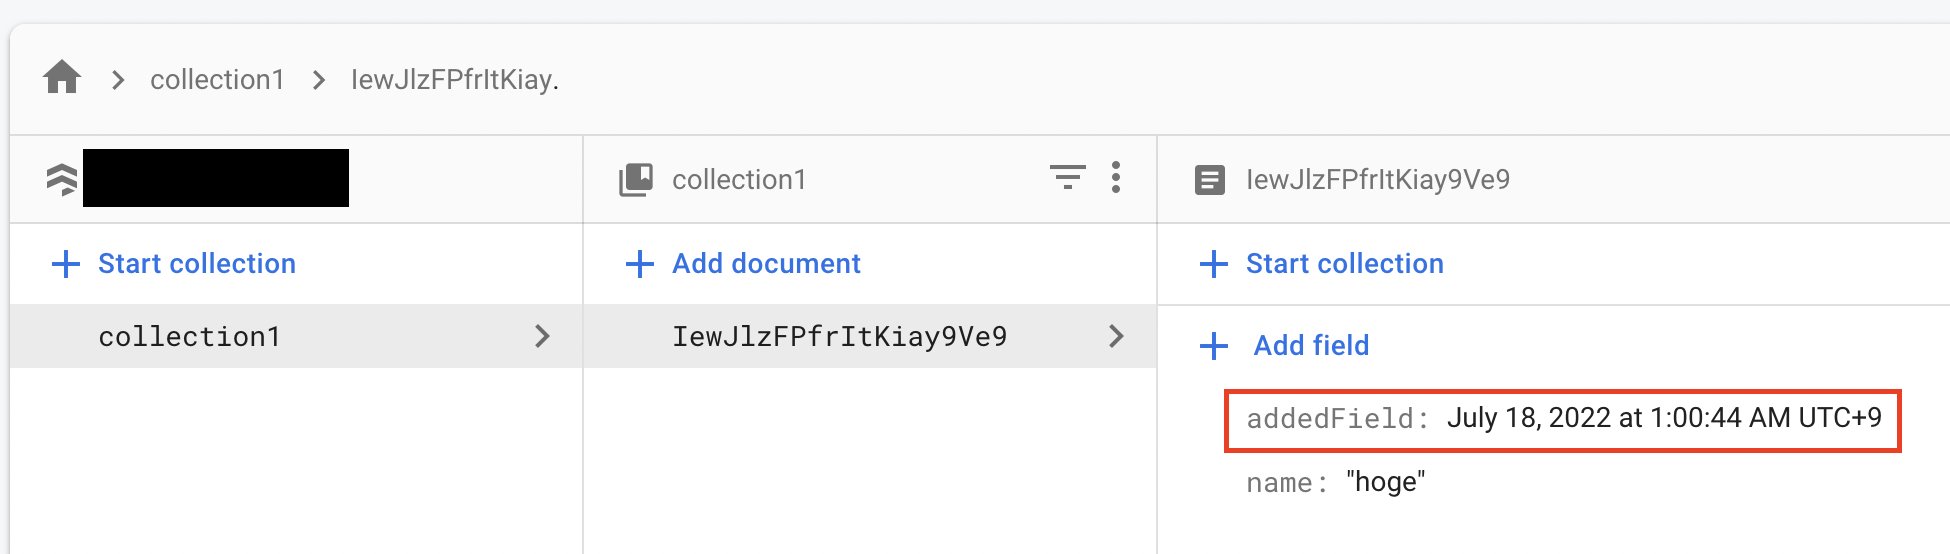Click plus icon next to Add document
The width and height of the screenshot is (1950, 554).
(x=640, y=264)
